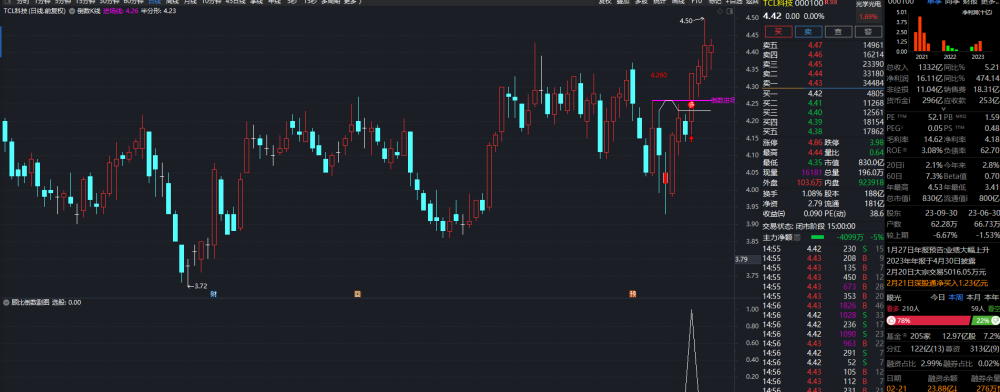Viewport: 1000px width, 392px height.
Task: Click the orange event marker on timeline
Action: coord(358,294)
